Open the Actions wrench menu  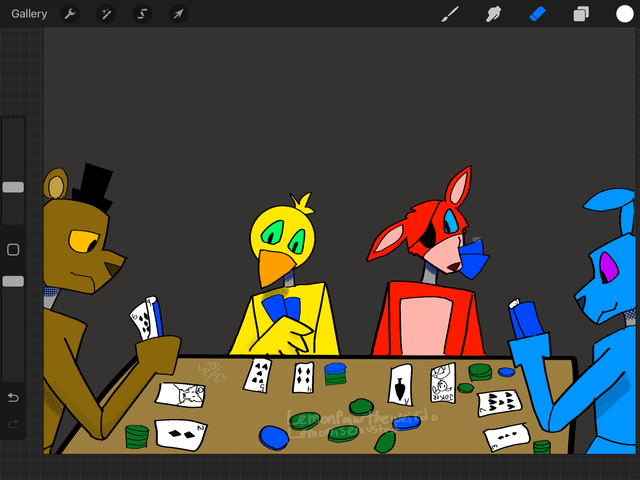pyautogui.click(x=70, y=14)
